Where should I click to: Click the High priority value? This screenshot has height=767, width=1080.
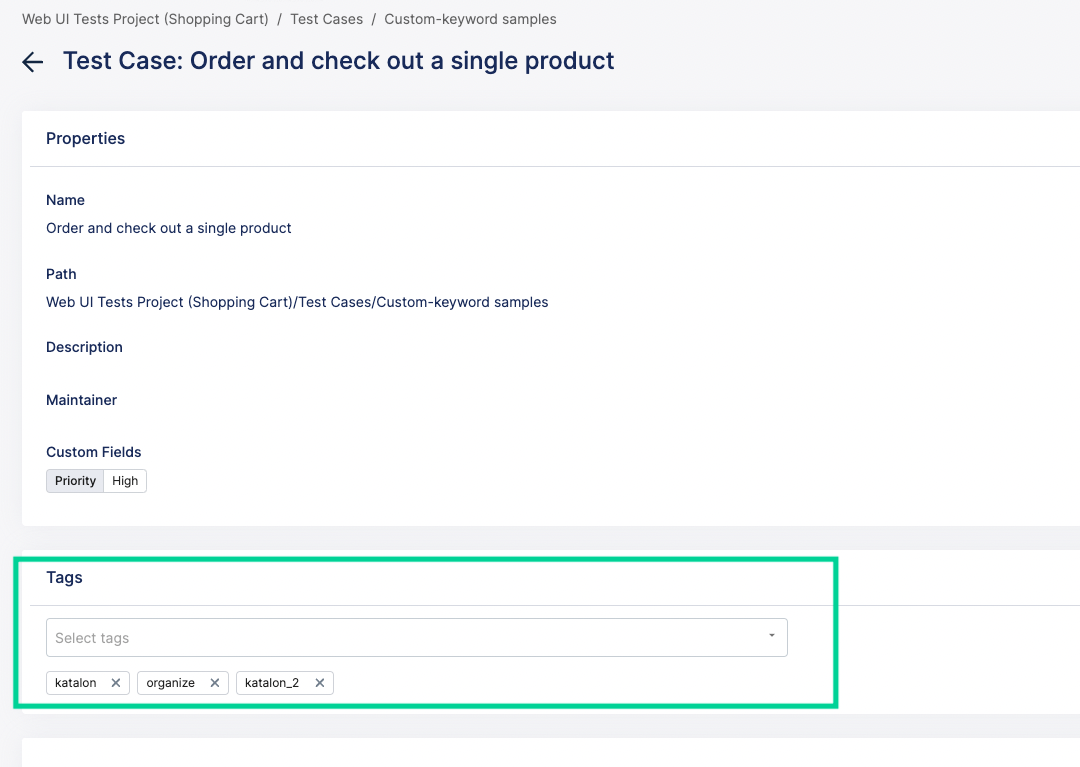click(125, 481)
